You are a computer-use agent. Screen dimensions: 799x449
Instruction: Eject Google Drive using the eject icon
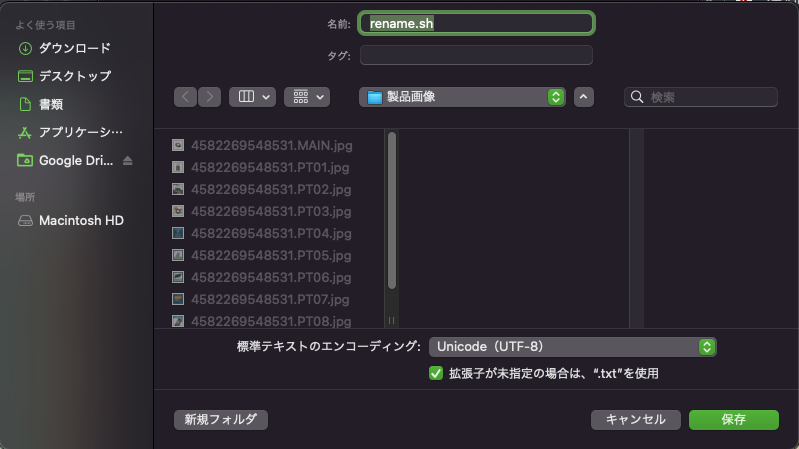coord(127,161)
